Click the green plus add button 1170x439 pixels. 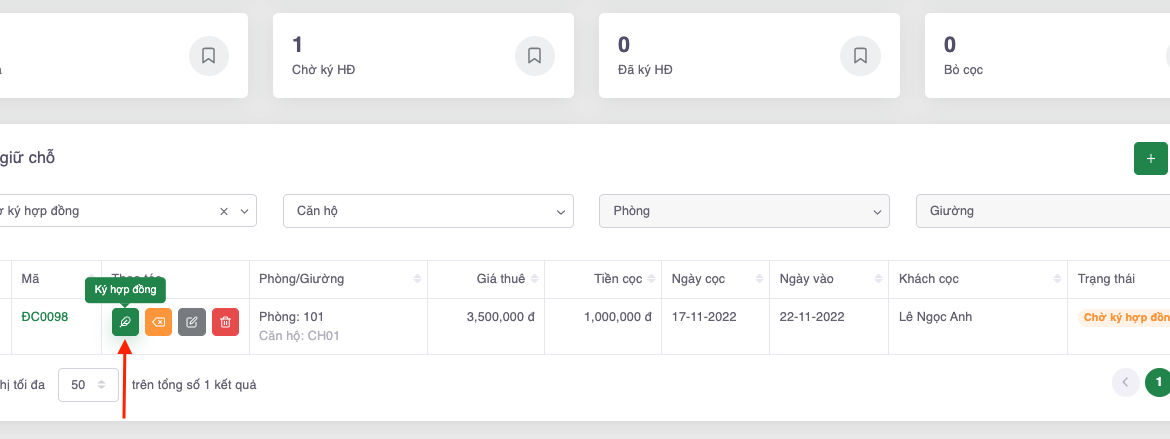click(1150, 158)
